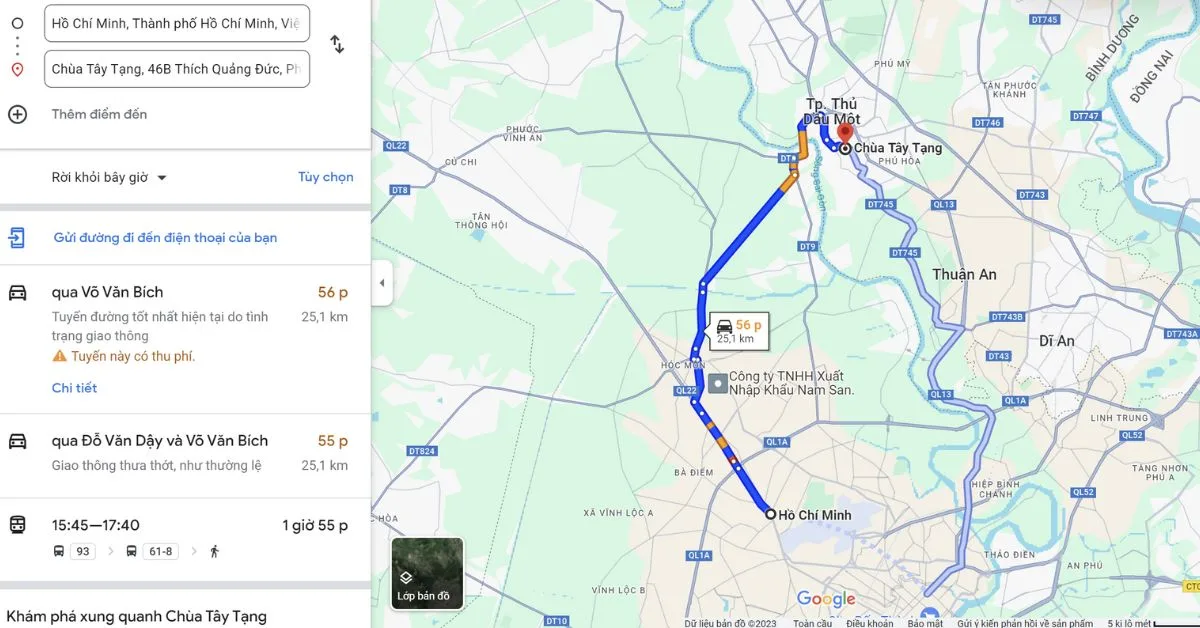Image resolution: width=1200 pixels, height=628 pixels.
Task: Click the add destination plus icon
Action: (x=17, y=114)
